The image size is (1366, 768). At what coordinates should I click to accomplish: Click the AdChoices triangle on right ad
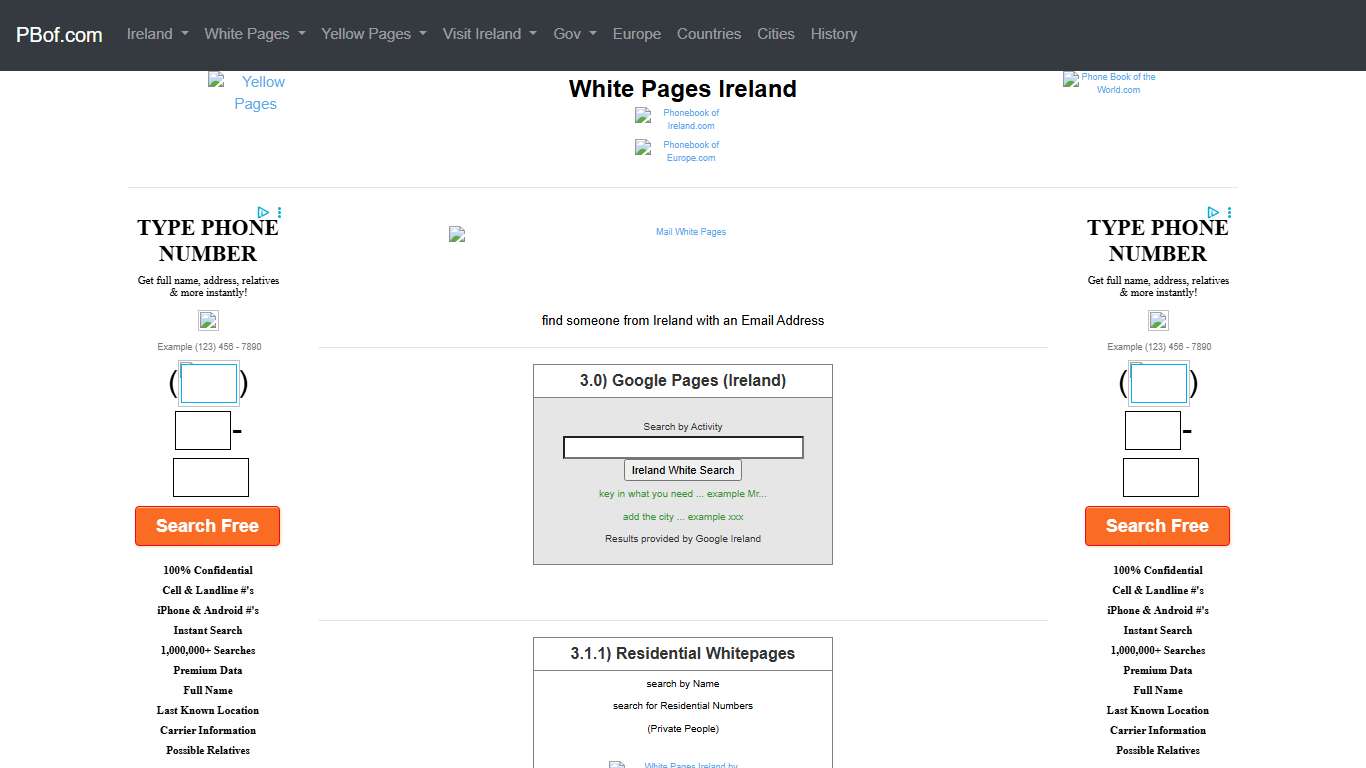1213,212
